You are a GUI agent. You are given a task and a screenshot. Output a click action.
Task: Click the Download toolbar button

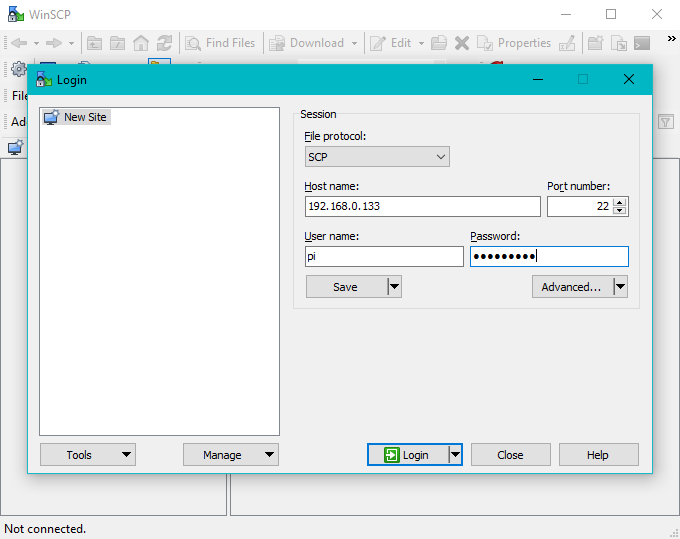pyautogui.click(x=307, y=43)
